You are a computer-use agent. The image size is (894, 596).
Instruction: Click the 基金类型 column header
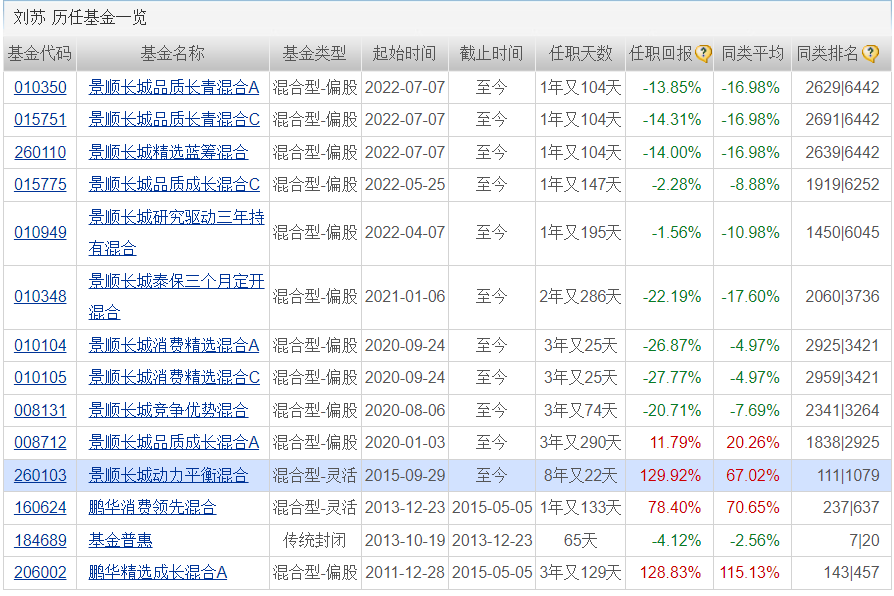pos(314,54)
